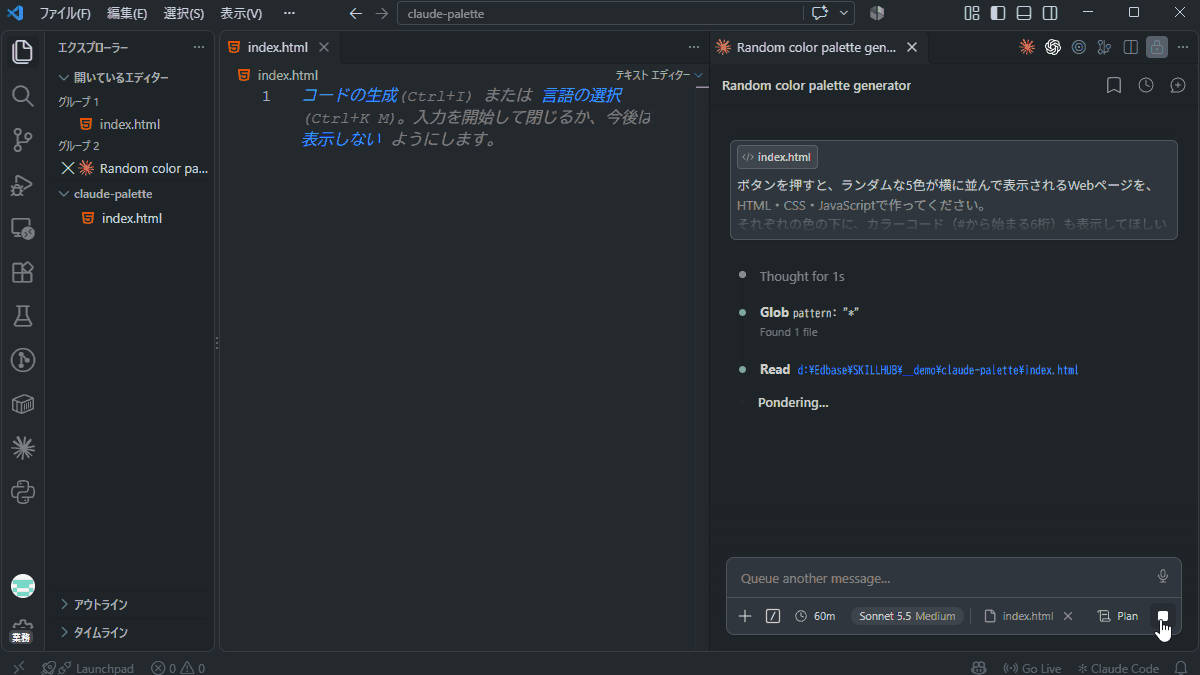Screen dimensions: 1200x675
Task: Switch to the index.html editor tab
Action: click(x=278, y=47)
